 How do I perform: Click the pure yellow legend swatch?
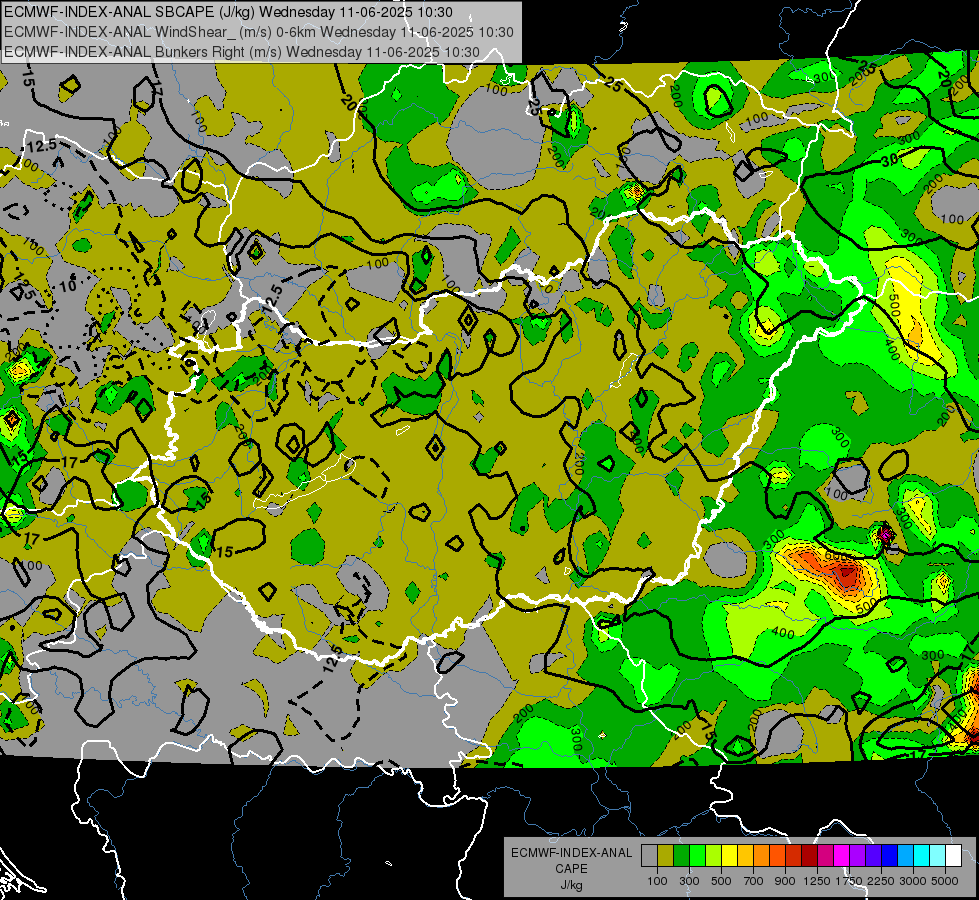coord(729,855)
